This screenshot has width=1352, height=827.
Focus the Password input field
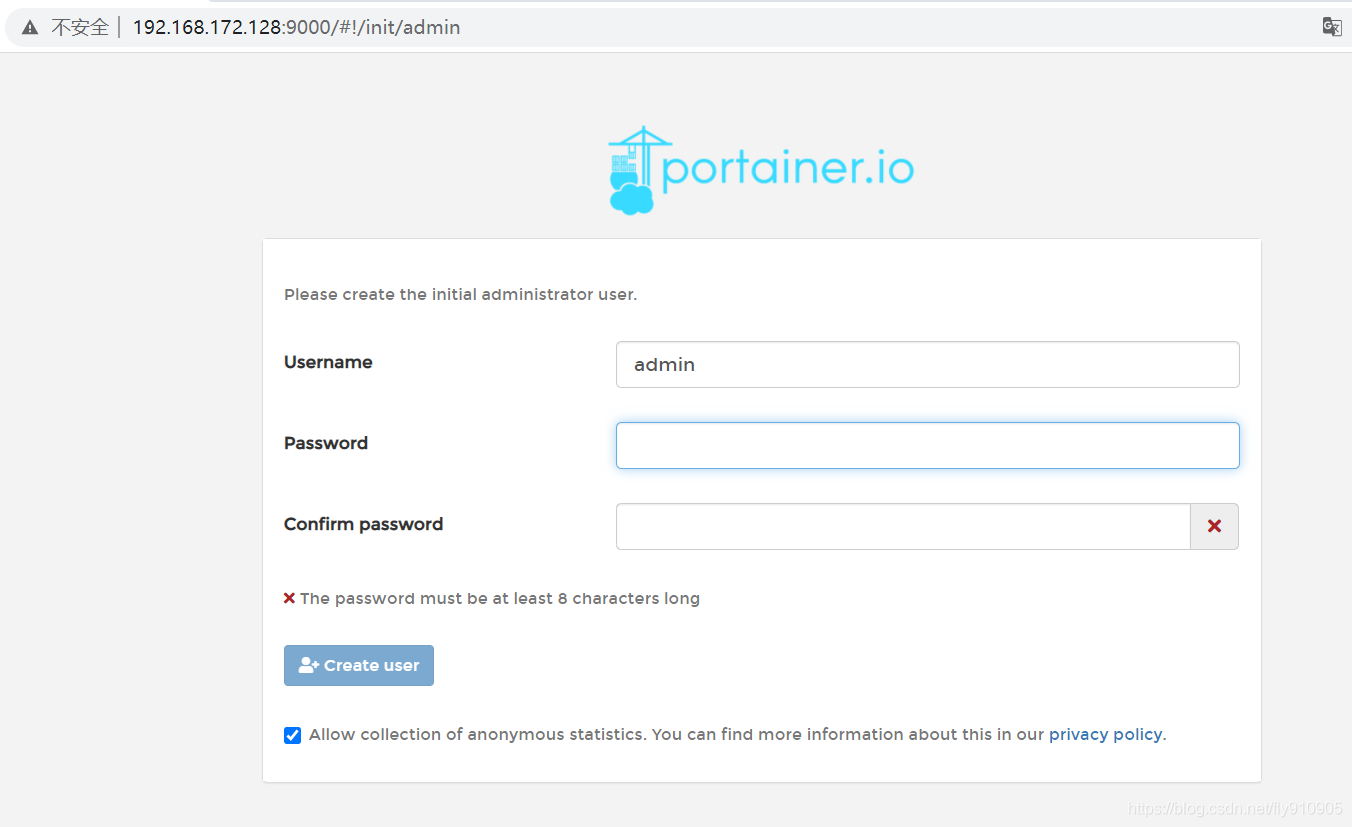tap(927, 445)
